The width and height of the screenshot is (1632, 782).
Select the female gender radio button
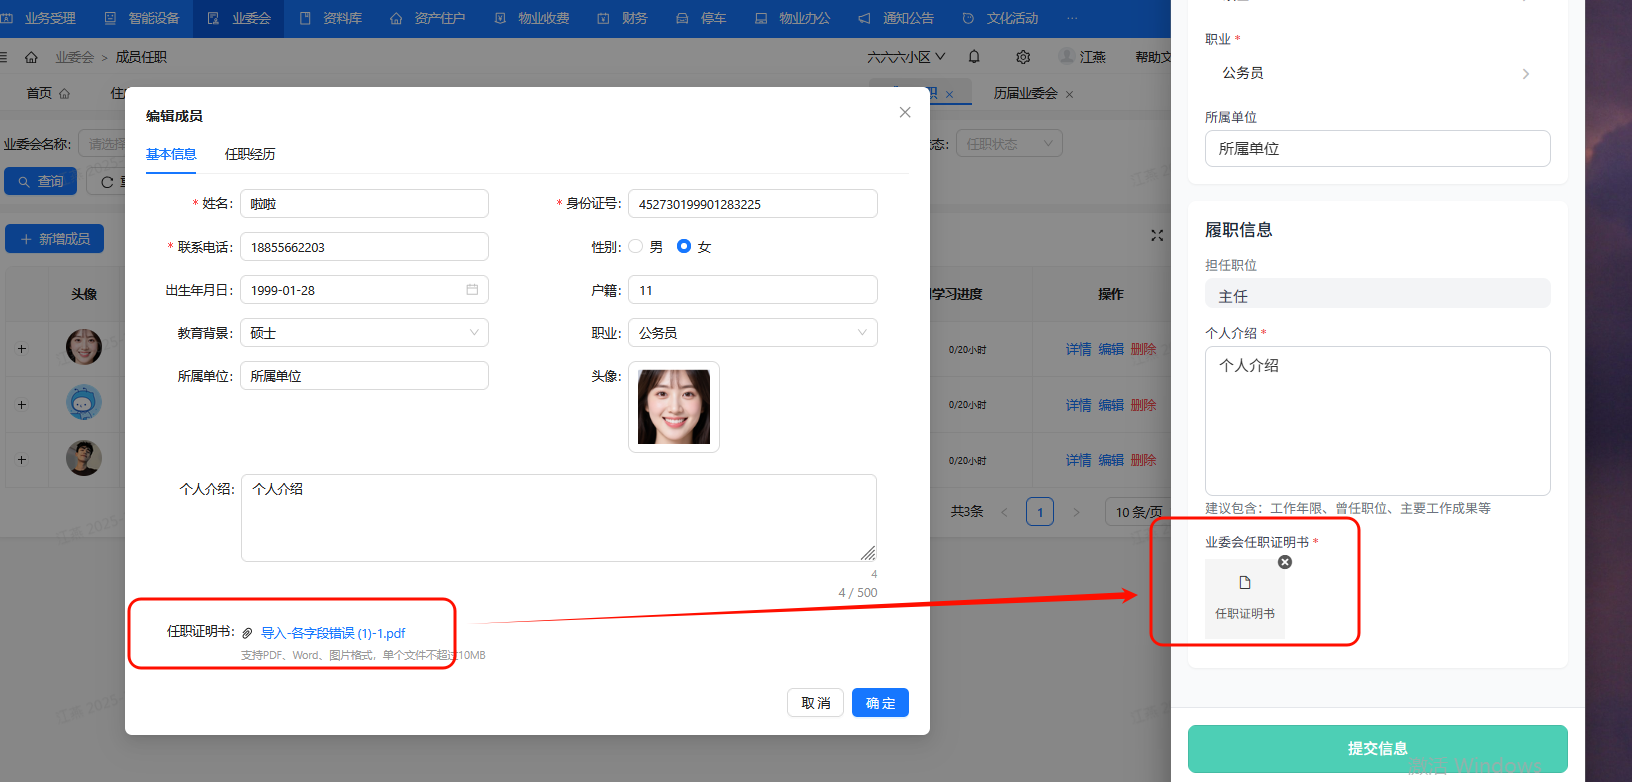[x=684, y=246]
